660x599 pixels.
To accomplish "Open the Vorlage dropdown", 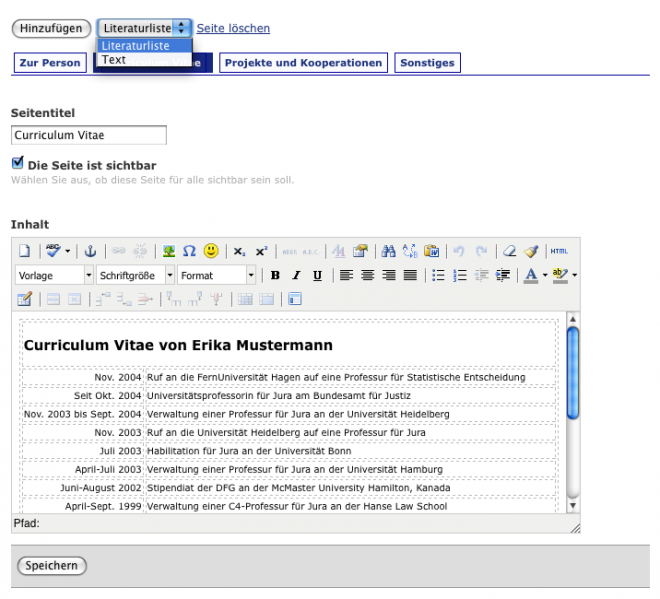I will [x=55, y=275].
